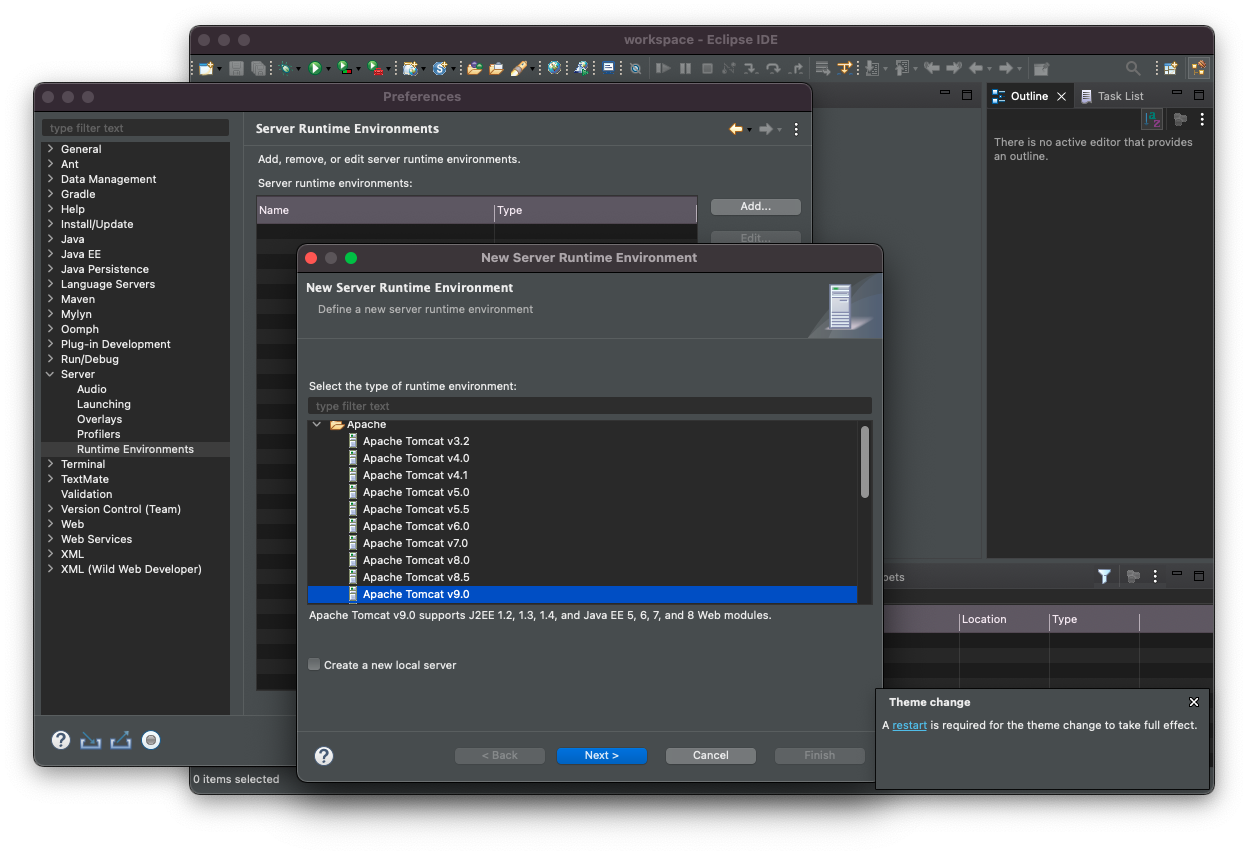Screen dimensions: 1248x856
Task: Click the Java EE perspective icon at toolbar end
Action: click(x=1199, y=68)
